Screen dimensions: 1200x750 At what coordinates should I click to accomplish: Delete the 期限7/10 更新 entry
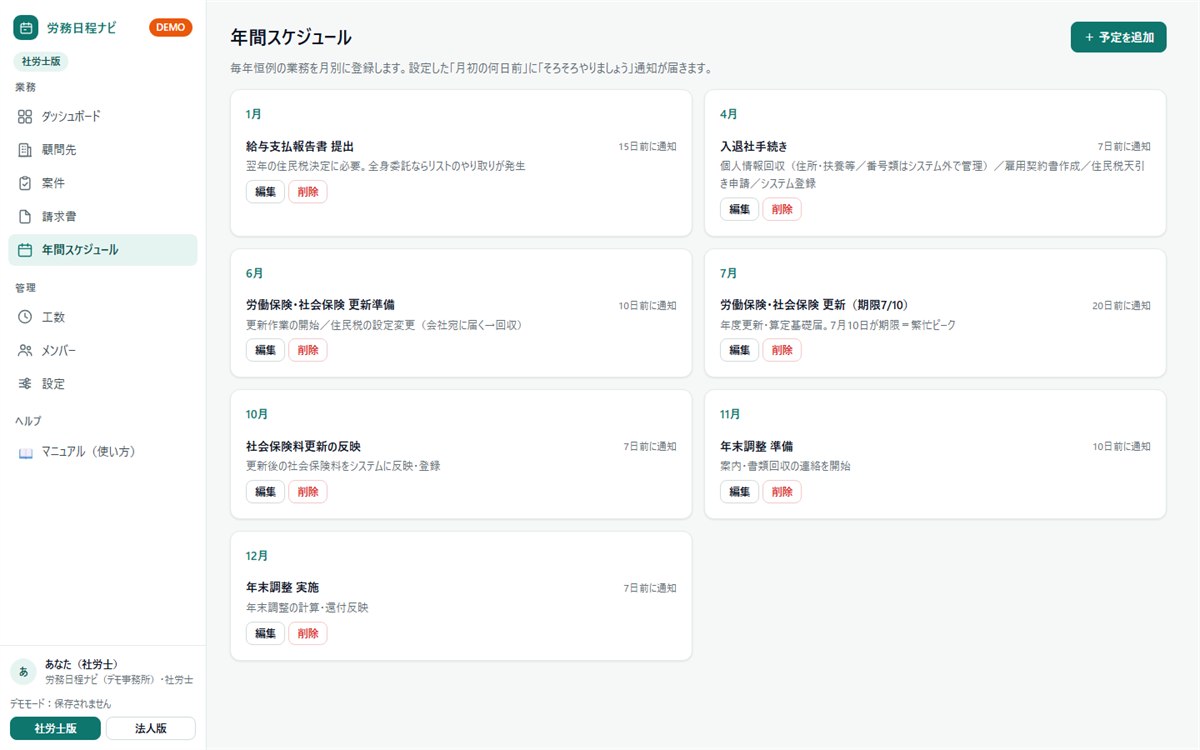pyautogui.click(x=782, y=350)
